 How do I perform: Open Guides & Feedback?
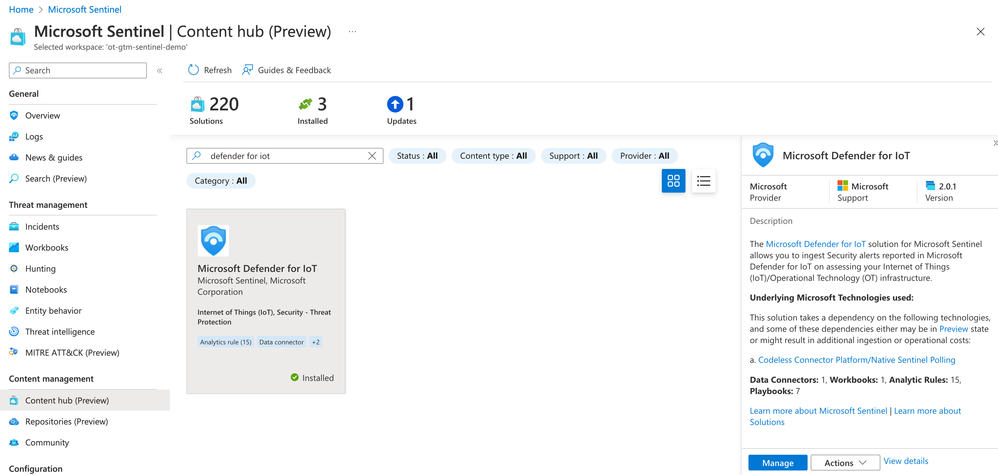(286, 70)
